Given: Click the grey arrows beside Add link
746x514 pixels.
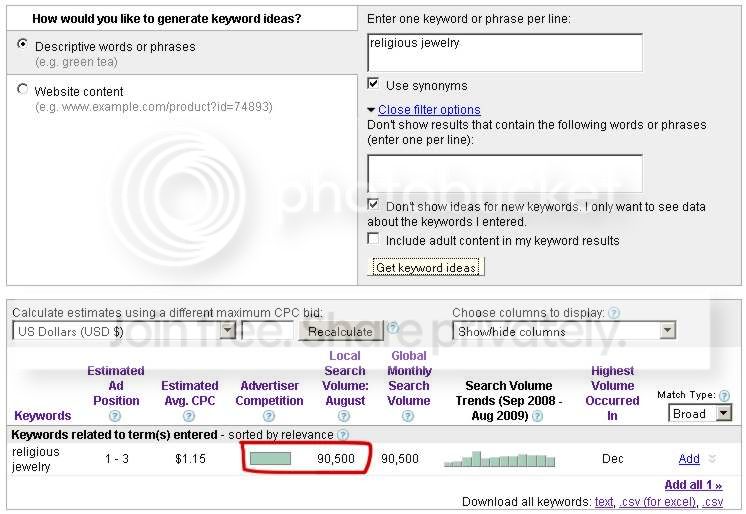Looking at the screenshot, I should (712, 458).
